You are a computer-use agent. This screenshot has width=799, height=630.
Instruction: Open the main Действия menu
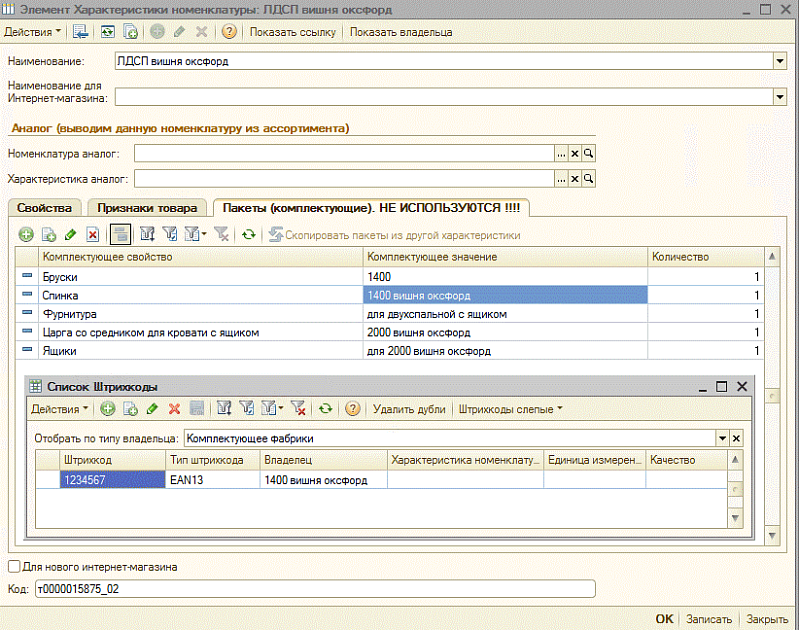point(32,32)
